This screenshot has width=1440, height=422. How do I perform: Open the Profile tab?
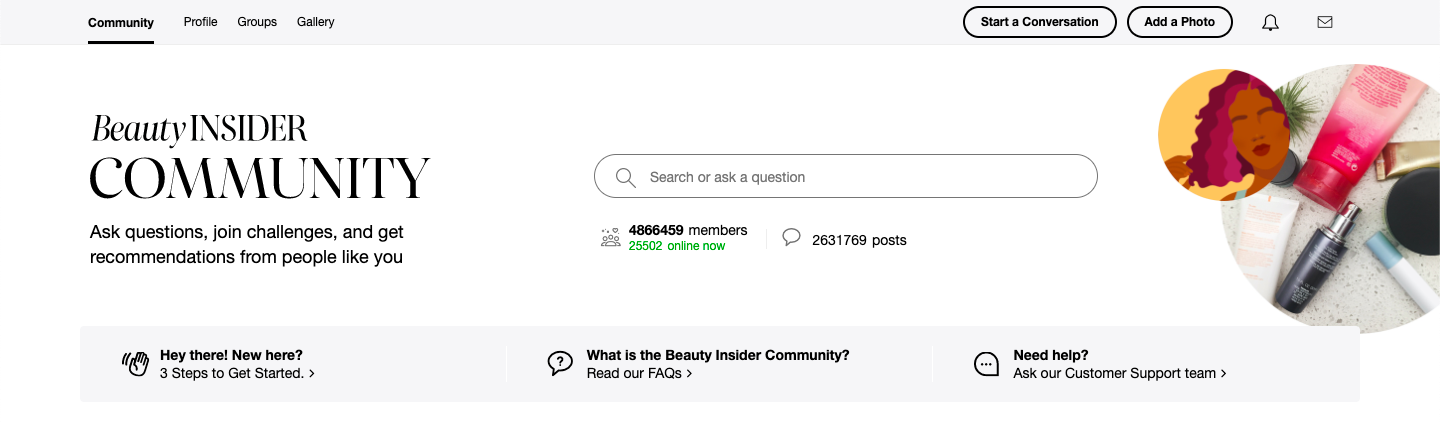tap(200, 22)
